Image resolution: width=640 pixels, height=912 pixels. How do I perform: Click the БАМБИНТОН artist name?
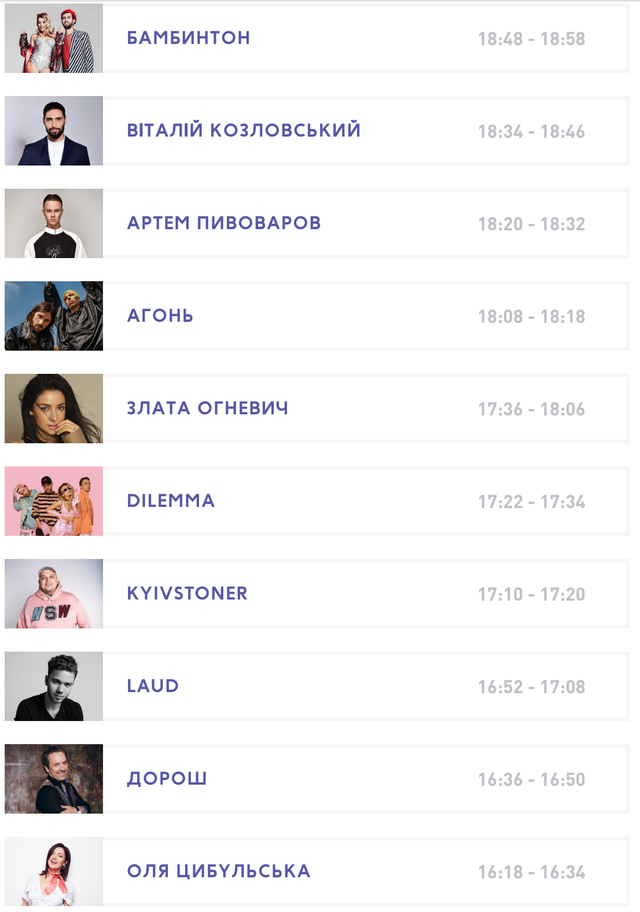188,38
